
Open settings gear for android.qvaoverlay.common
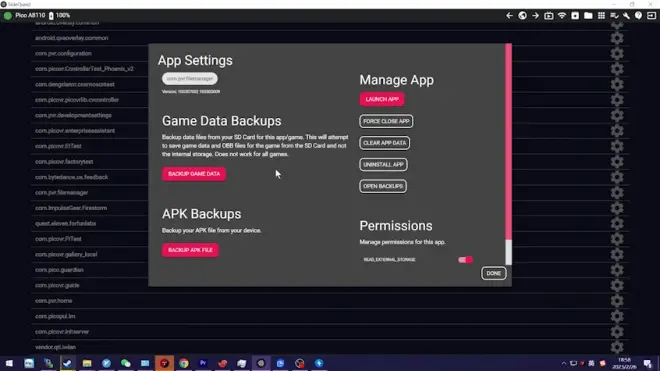click(x=617, y=38)
